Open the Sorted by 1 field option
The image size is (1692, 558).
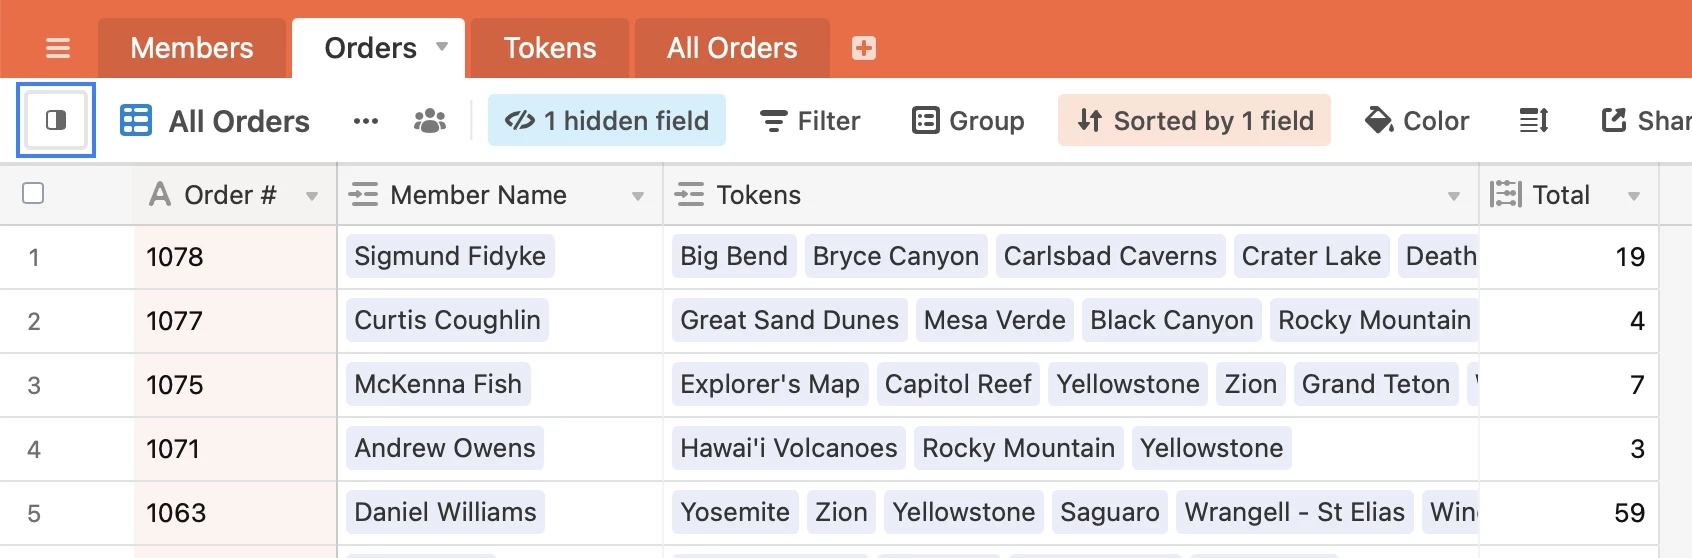(x=1195, y=121)
